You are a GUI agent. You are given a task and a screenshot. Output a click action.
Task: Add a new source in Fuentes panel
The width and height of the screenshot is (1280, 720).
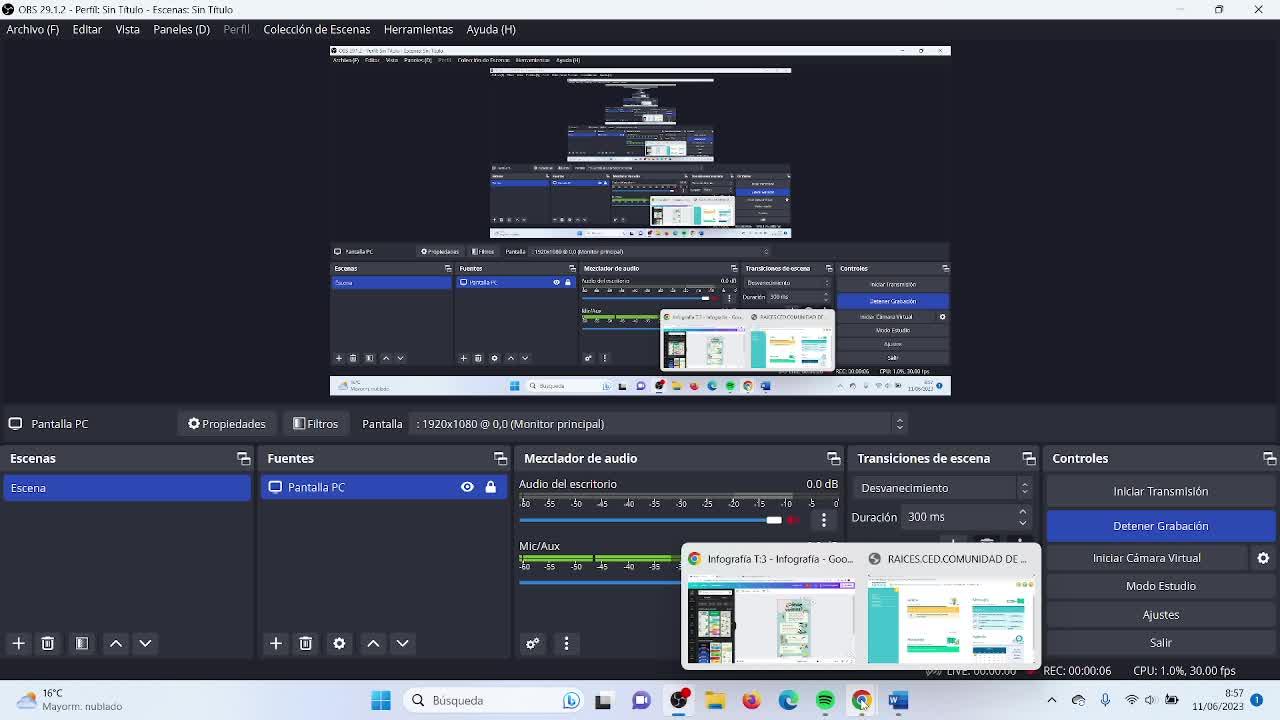coord(276,643)
